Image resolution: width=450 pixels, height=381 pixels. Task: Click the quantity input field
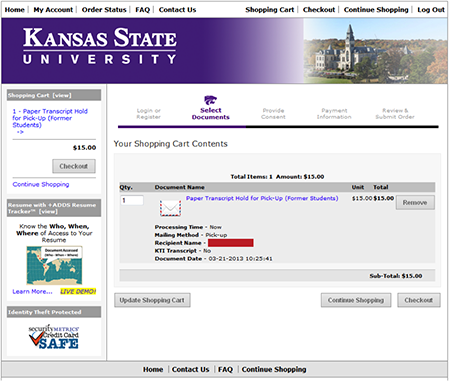click(x=132, y=200)
